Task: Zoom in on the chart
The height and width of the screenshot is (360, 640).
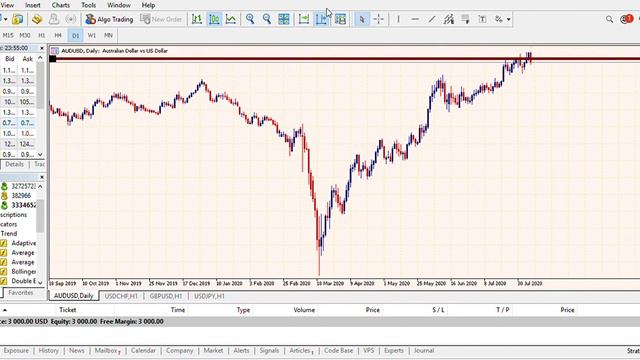Action: tap(250, 19)
